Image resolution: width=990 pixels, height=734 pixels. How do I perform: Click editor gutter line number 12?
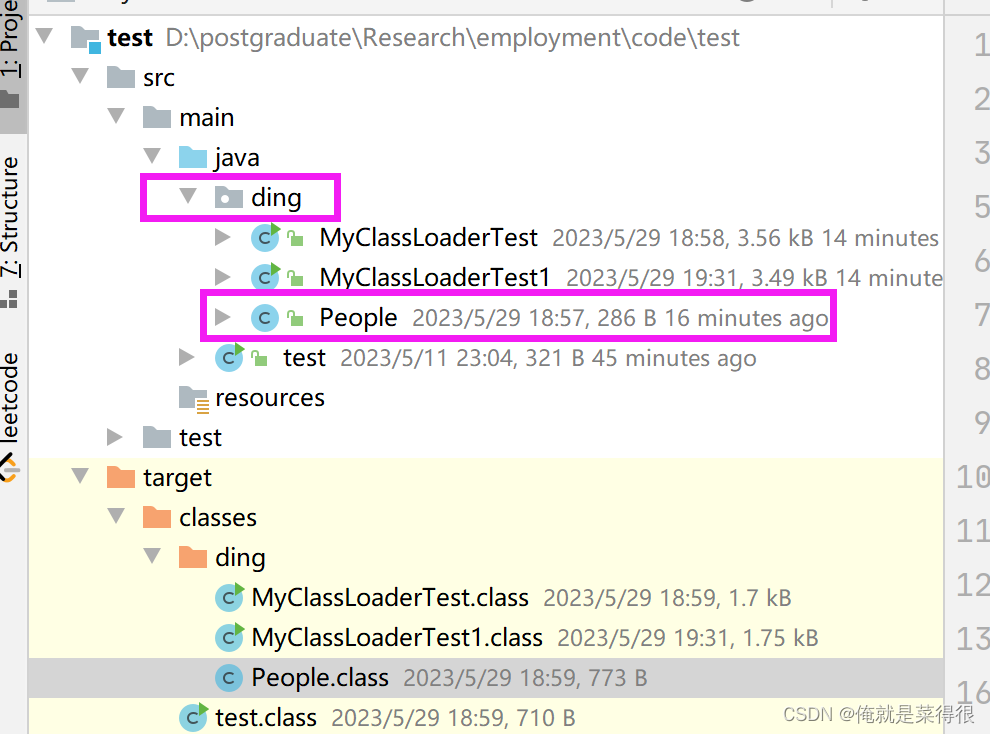[x=973, y=584]
